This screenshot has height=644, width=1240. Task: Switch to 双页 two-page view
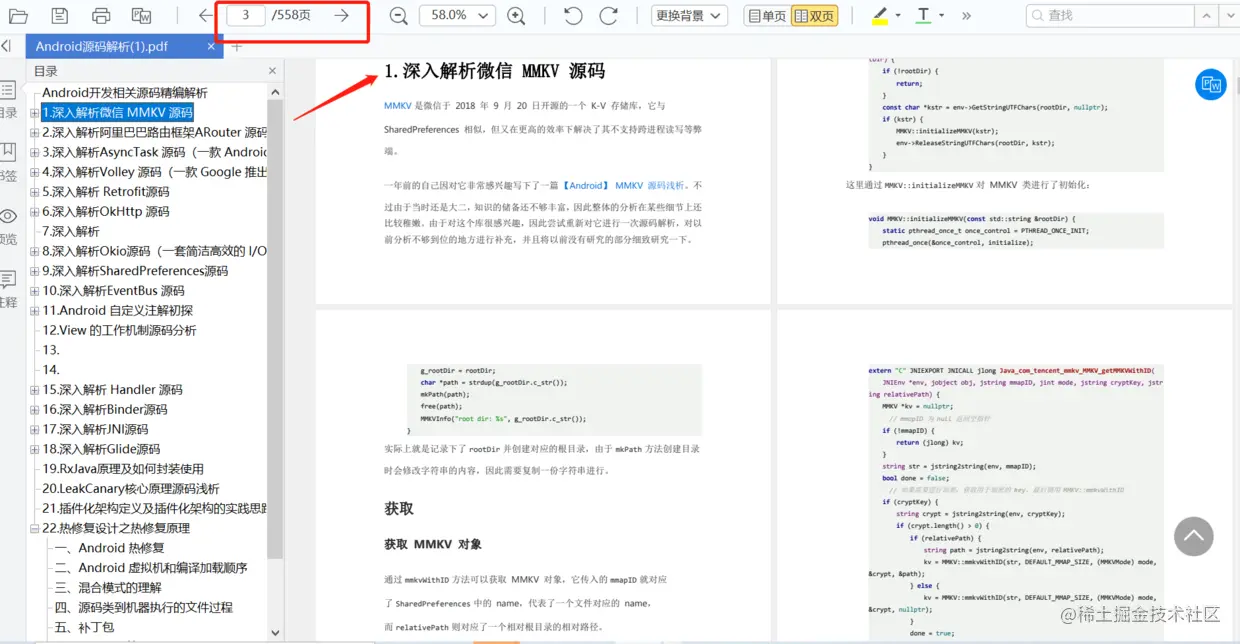pos(813,16)
